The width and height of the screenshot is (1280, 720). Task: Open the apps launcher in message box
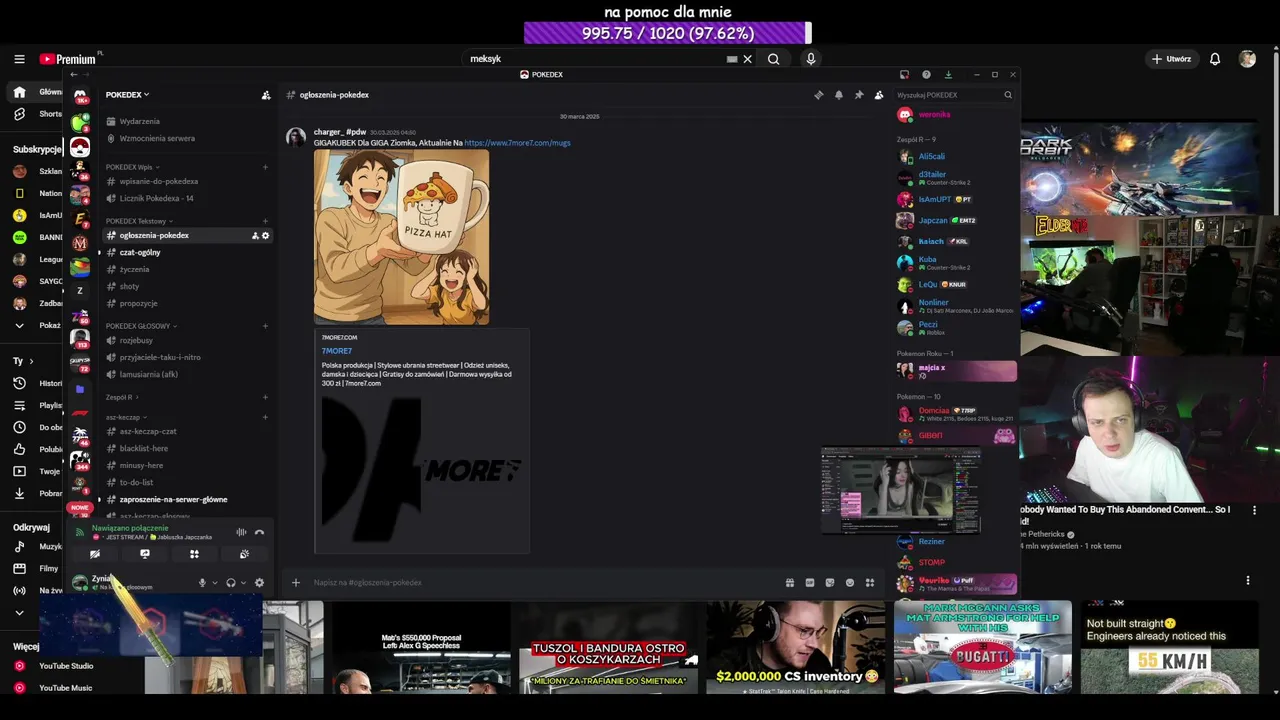point(870,582)
